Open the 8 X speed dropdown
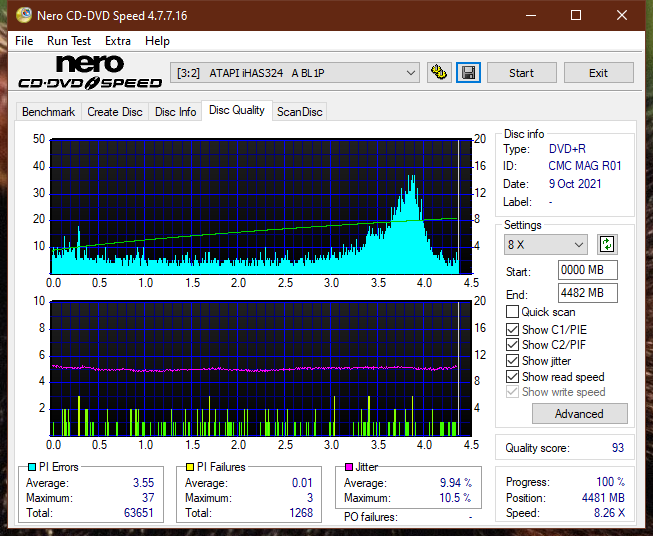Screen dimensions: 653x536 click(546, 244)
